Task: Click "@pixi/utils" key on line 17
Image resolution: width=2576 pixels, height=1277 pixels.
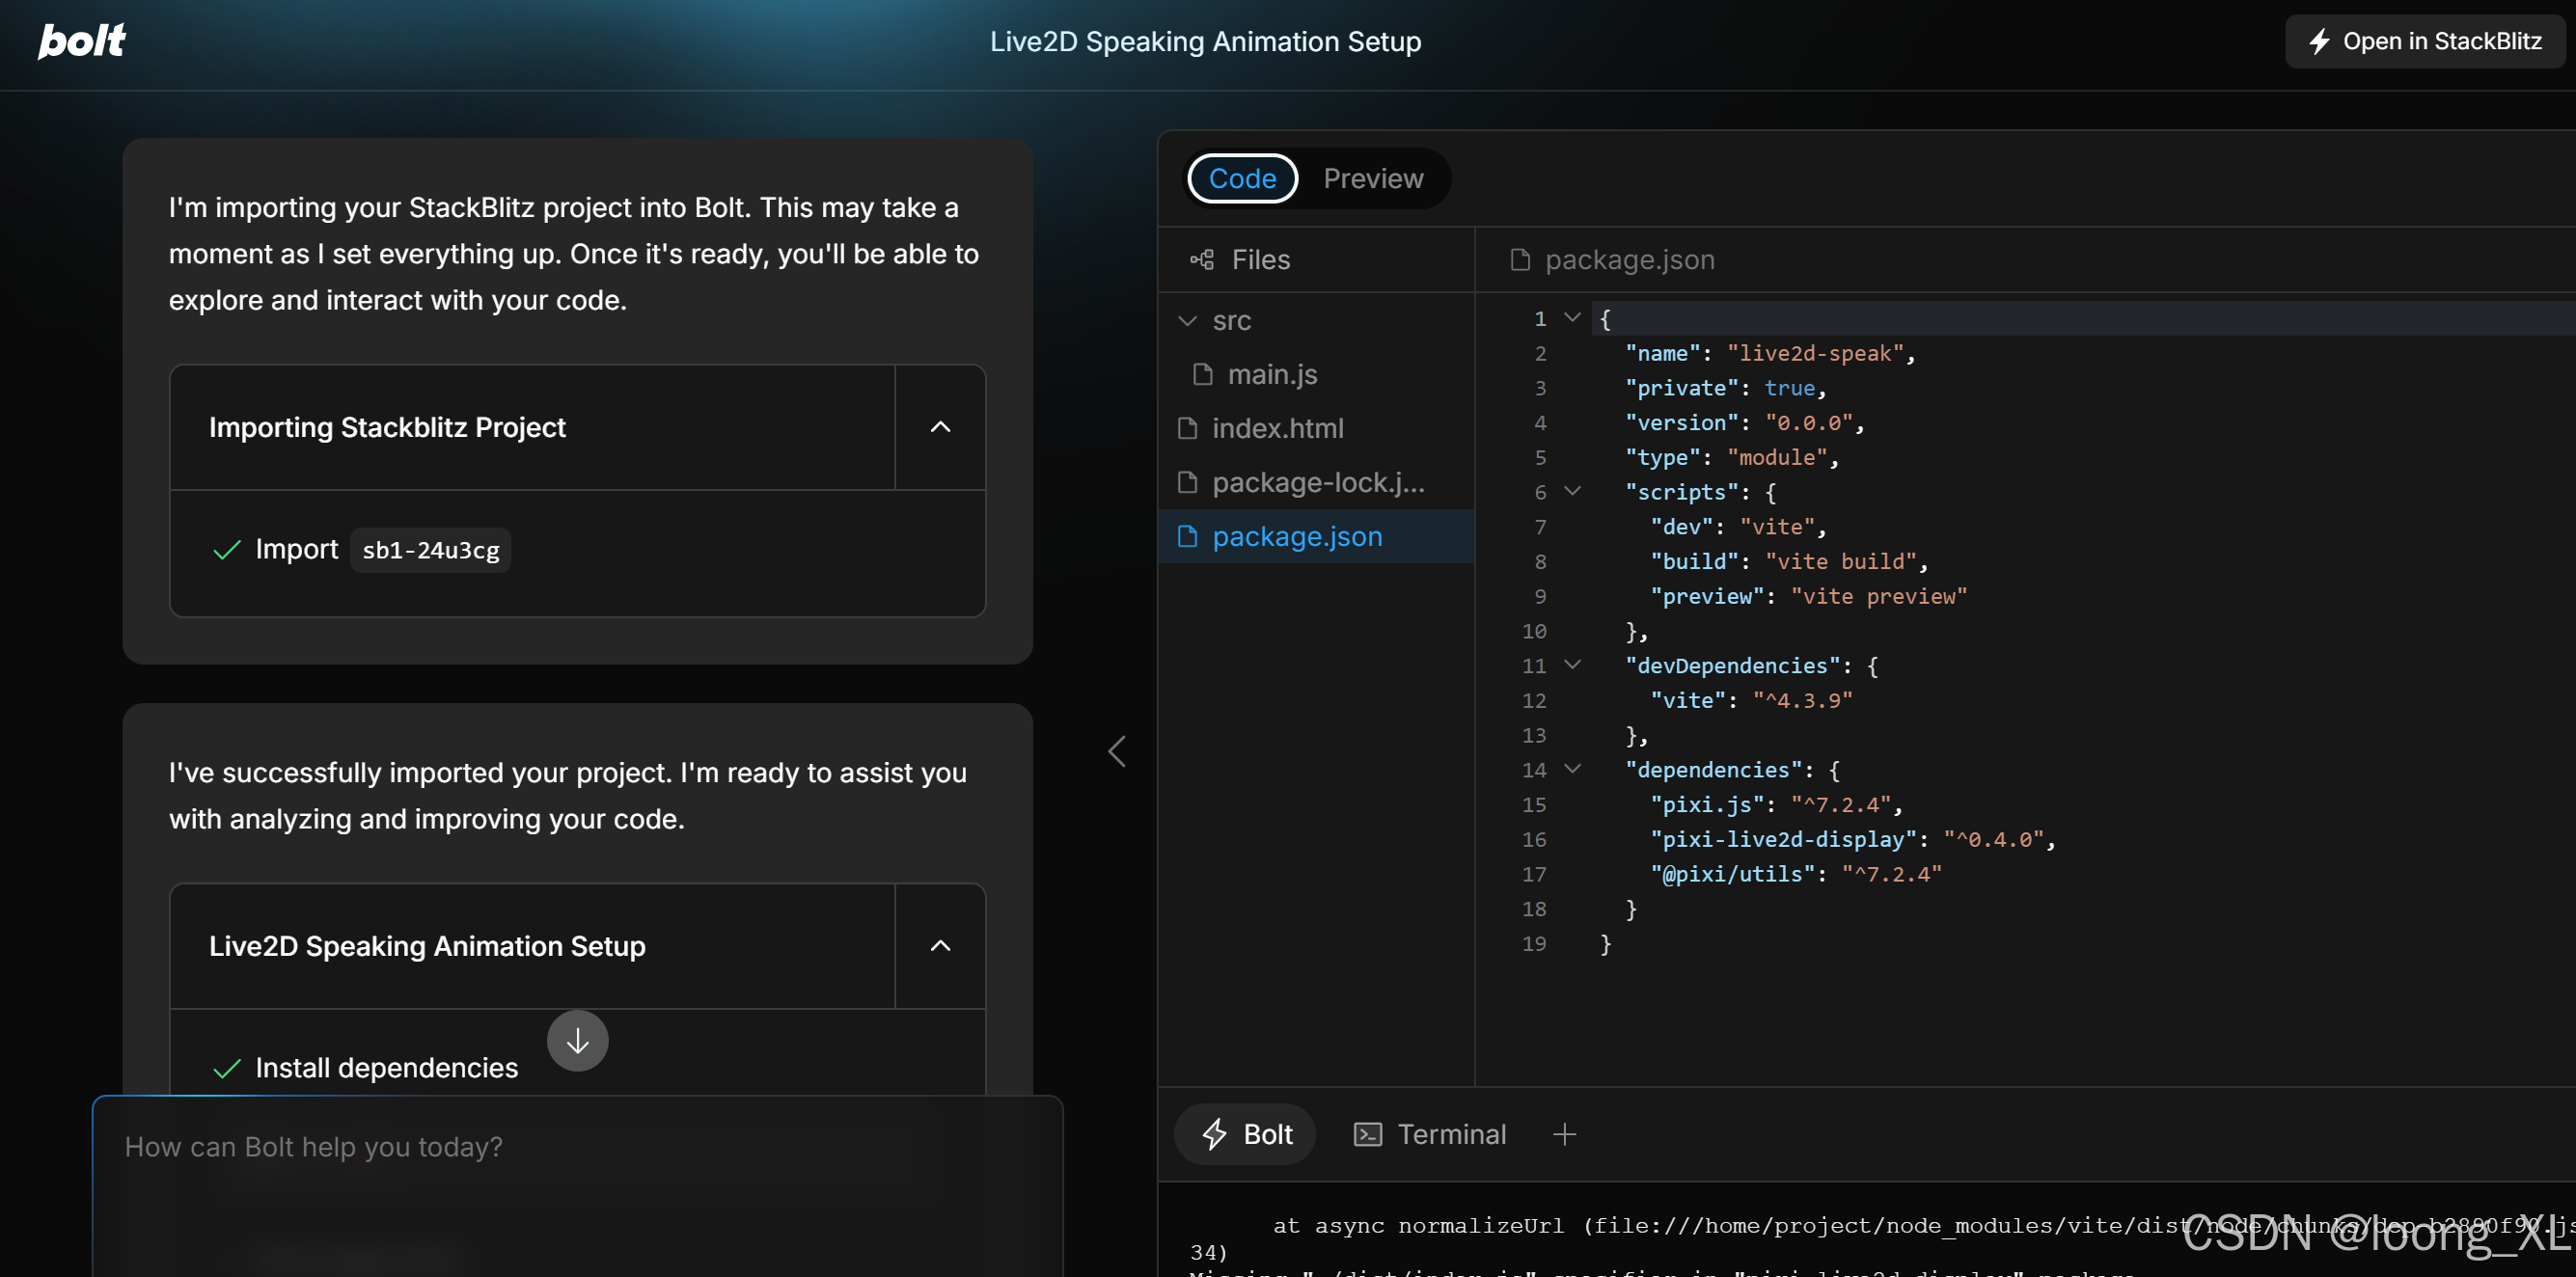Action: coord(1733,874)
